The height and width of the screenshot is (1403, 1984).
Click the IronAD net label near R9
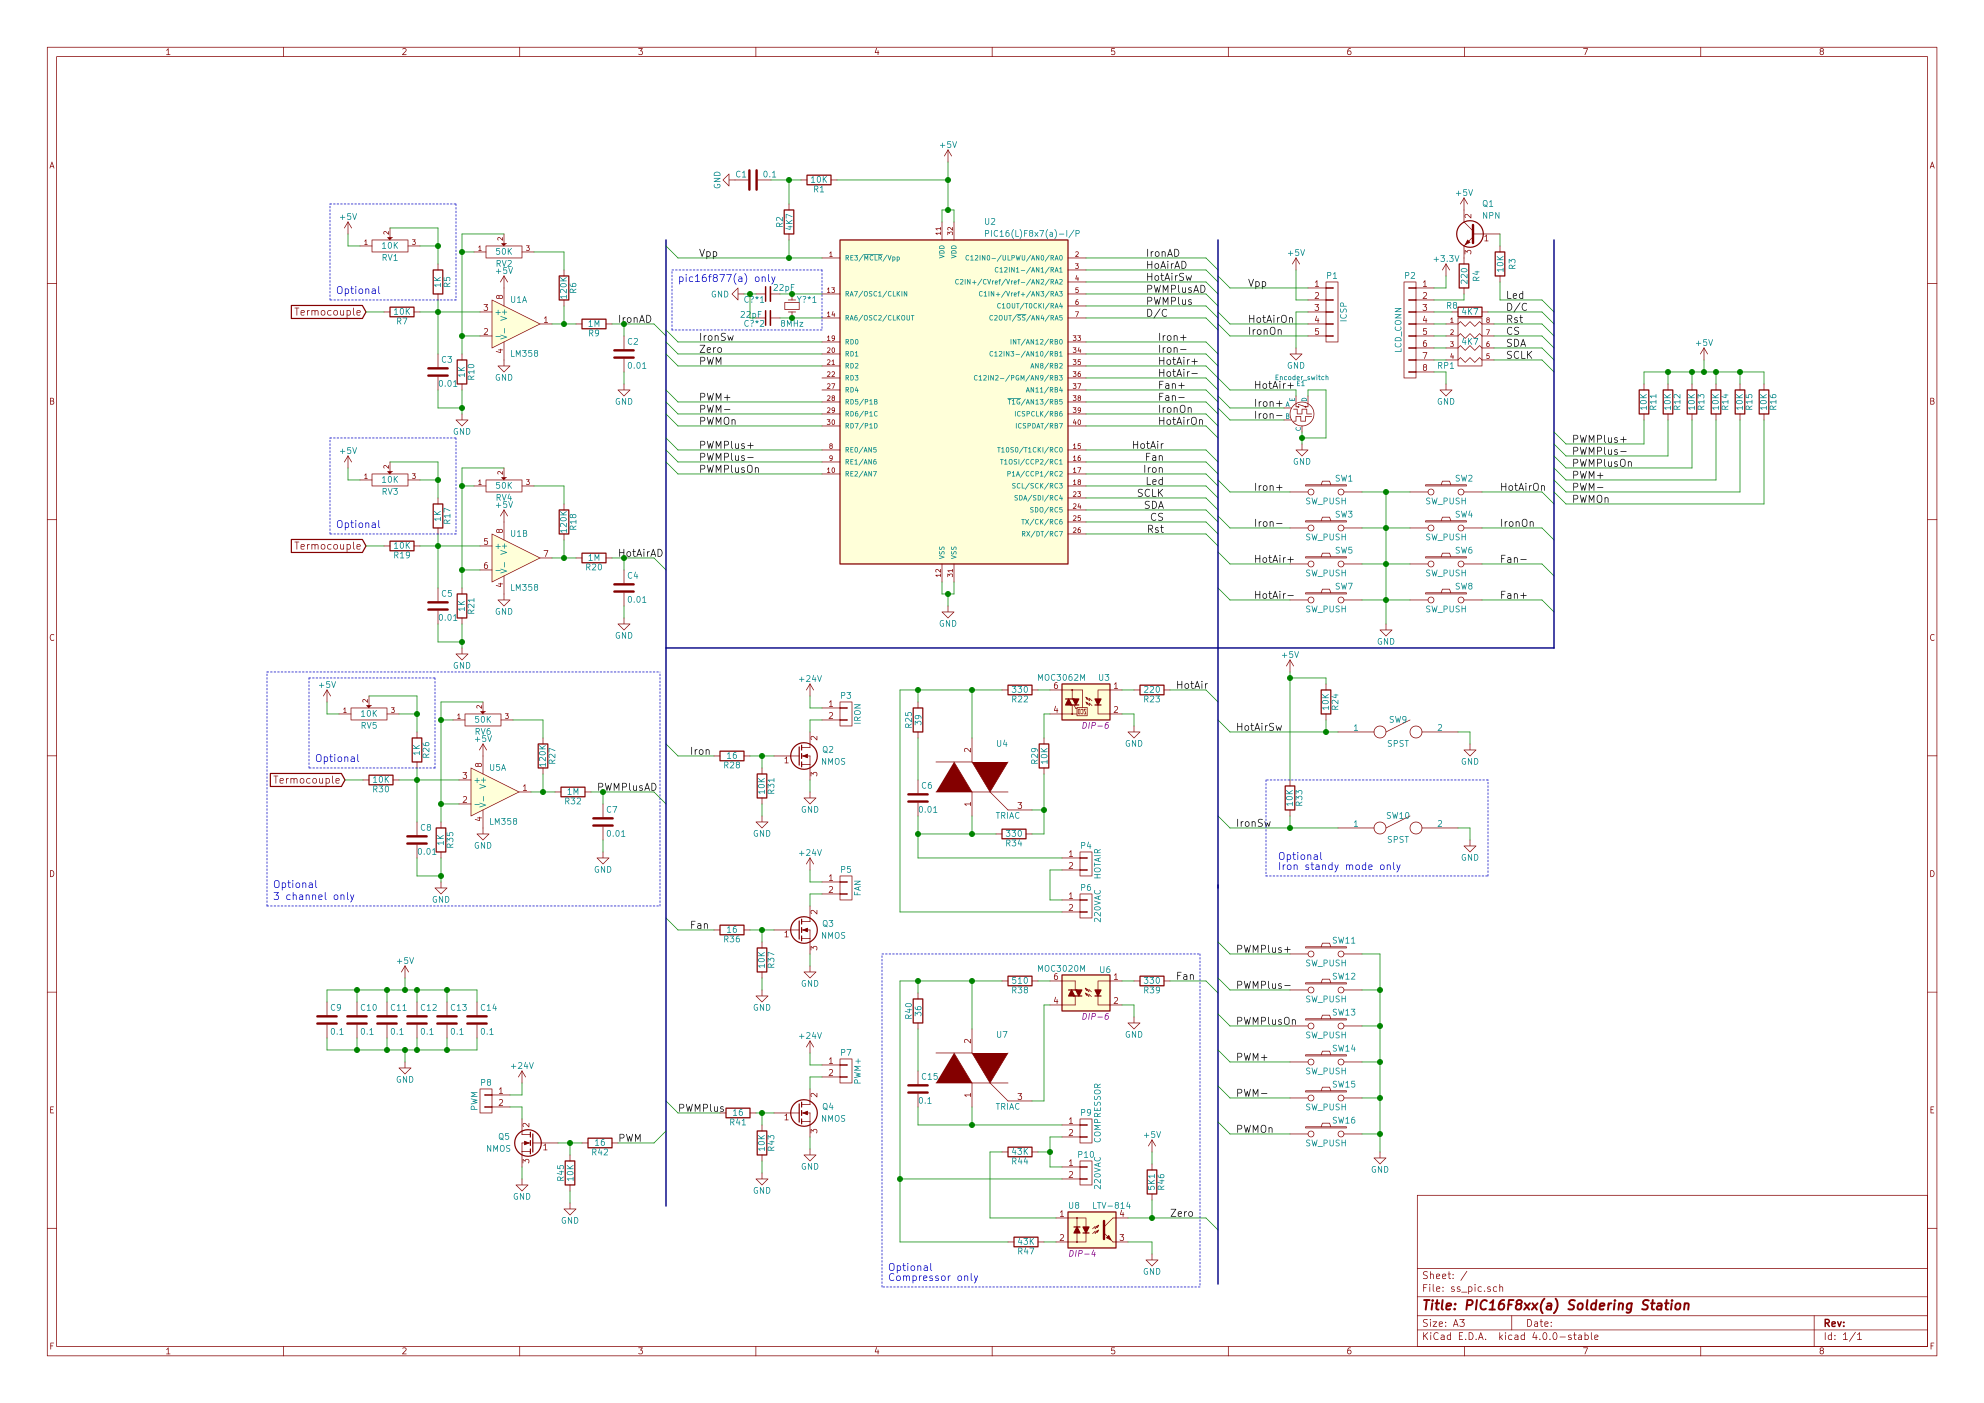coord(635,320)
